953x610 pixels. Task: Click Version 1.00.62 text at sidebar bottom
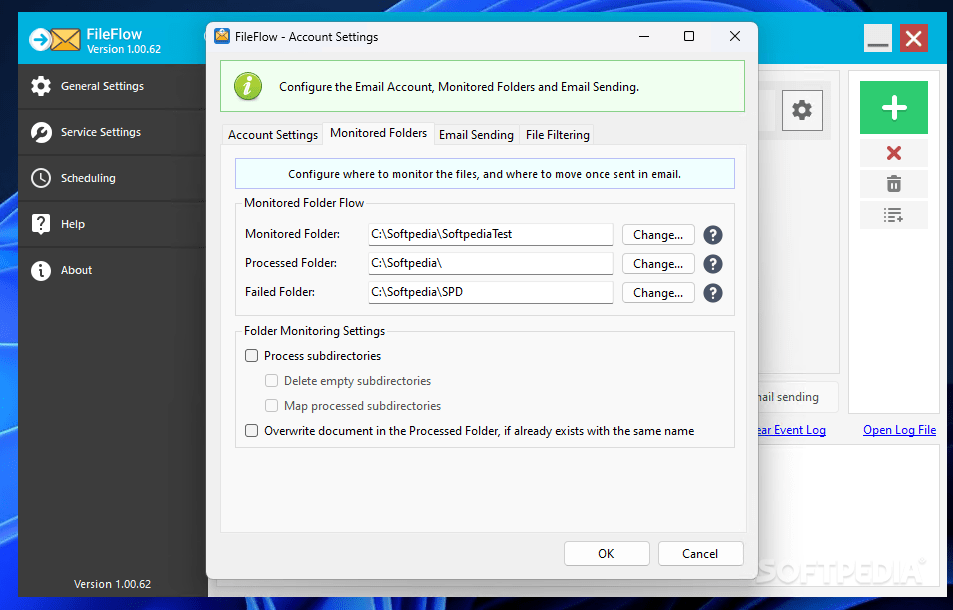(x=112, y=584)
